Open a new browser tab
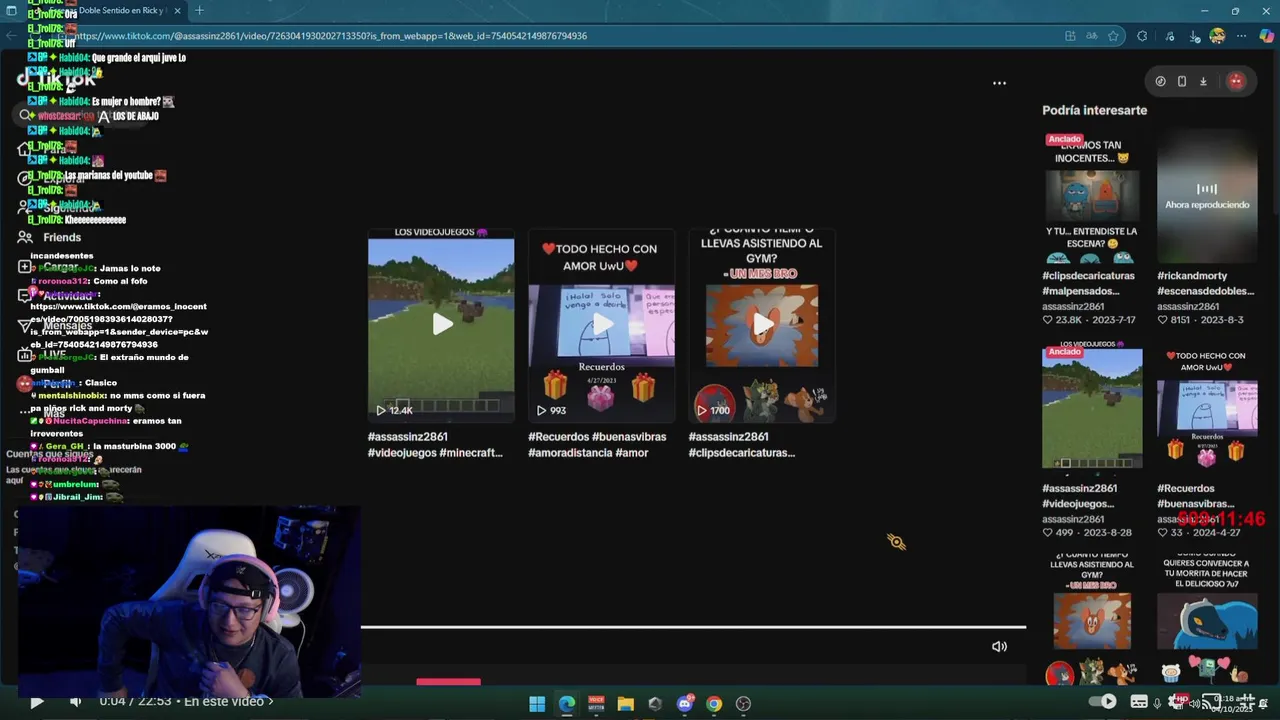Screen dimensions: 1280x720 tap(199, 11)
